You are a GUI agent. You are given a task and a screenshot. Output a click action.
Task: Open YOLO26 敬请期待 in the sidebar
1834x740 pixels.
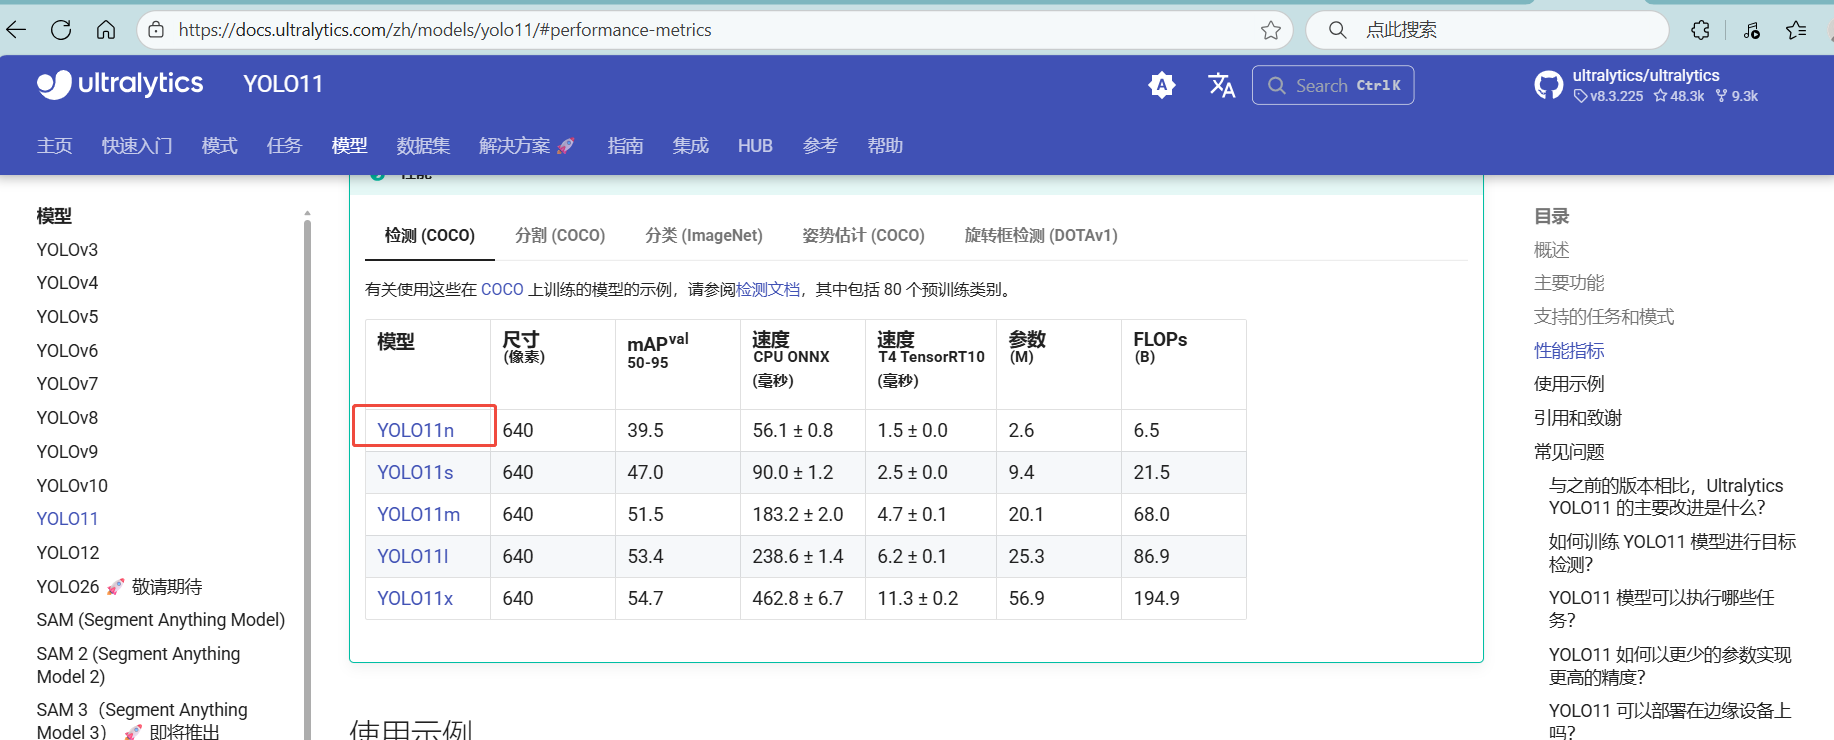coord(119,587)
